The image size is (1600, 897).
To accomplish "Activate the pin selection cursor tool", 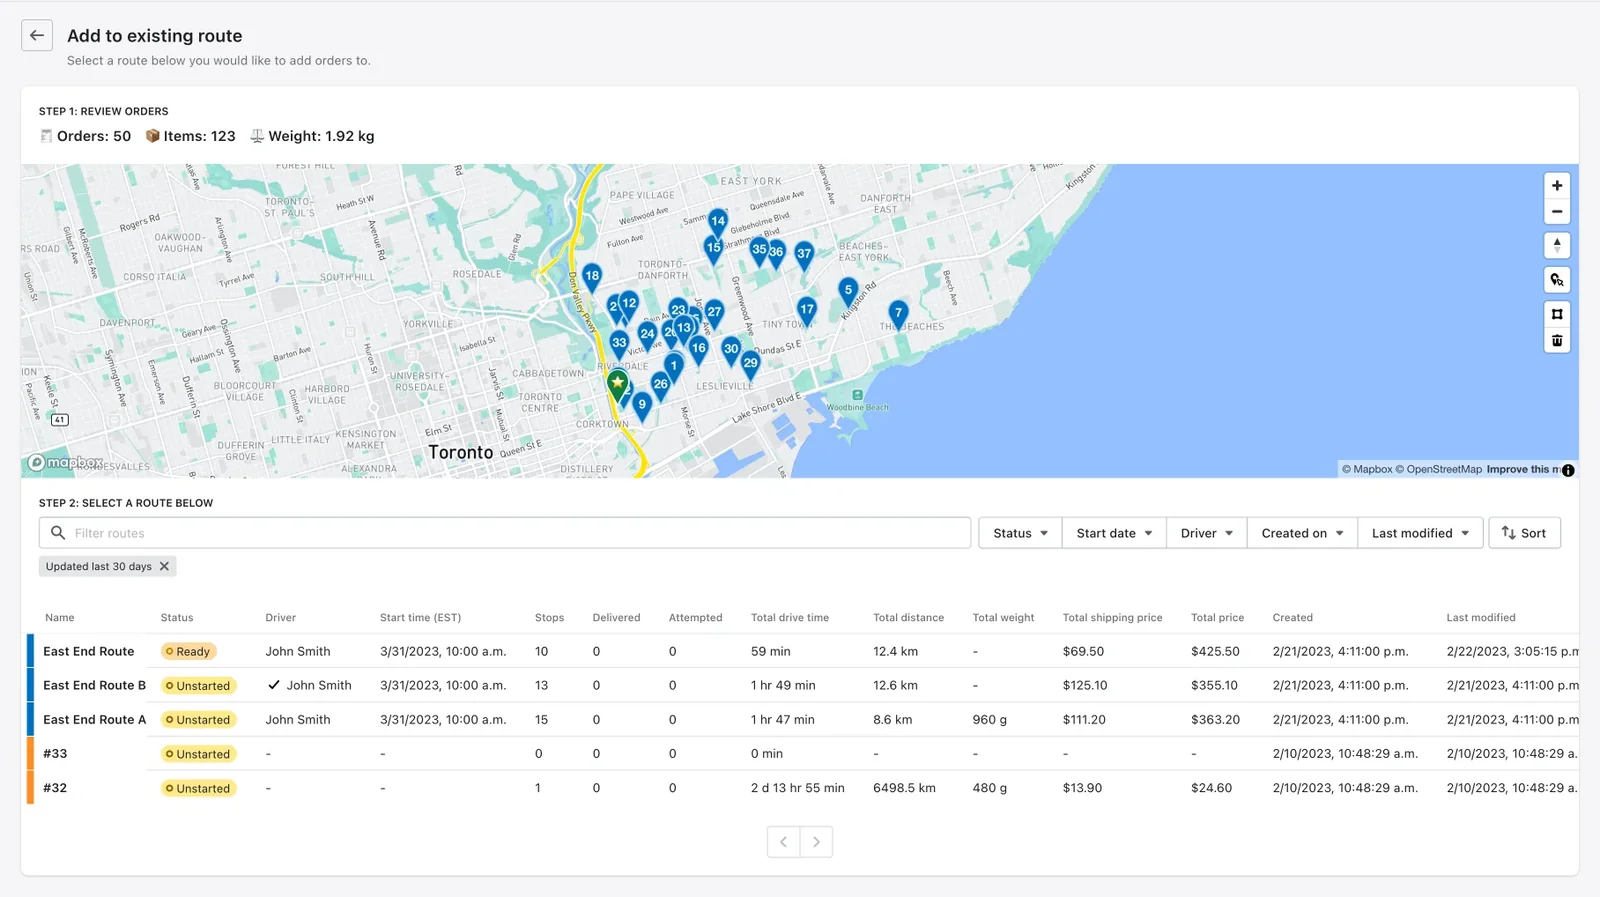I will click(1557, 280).
